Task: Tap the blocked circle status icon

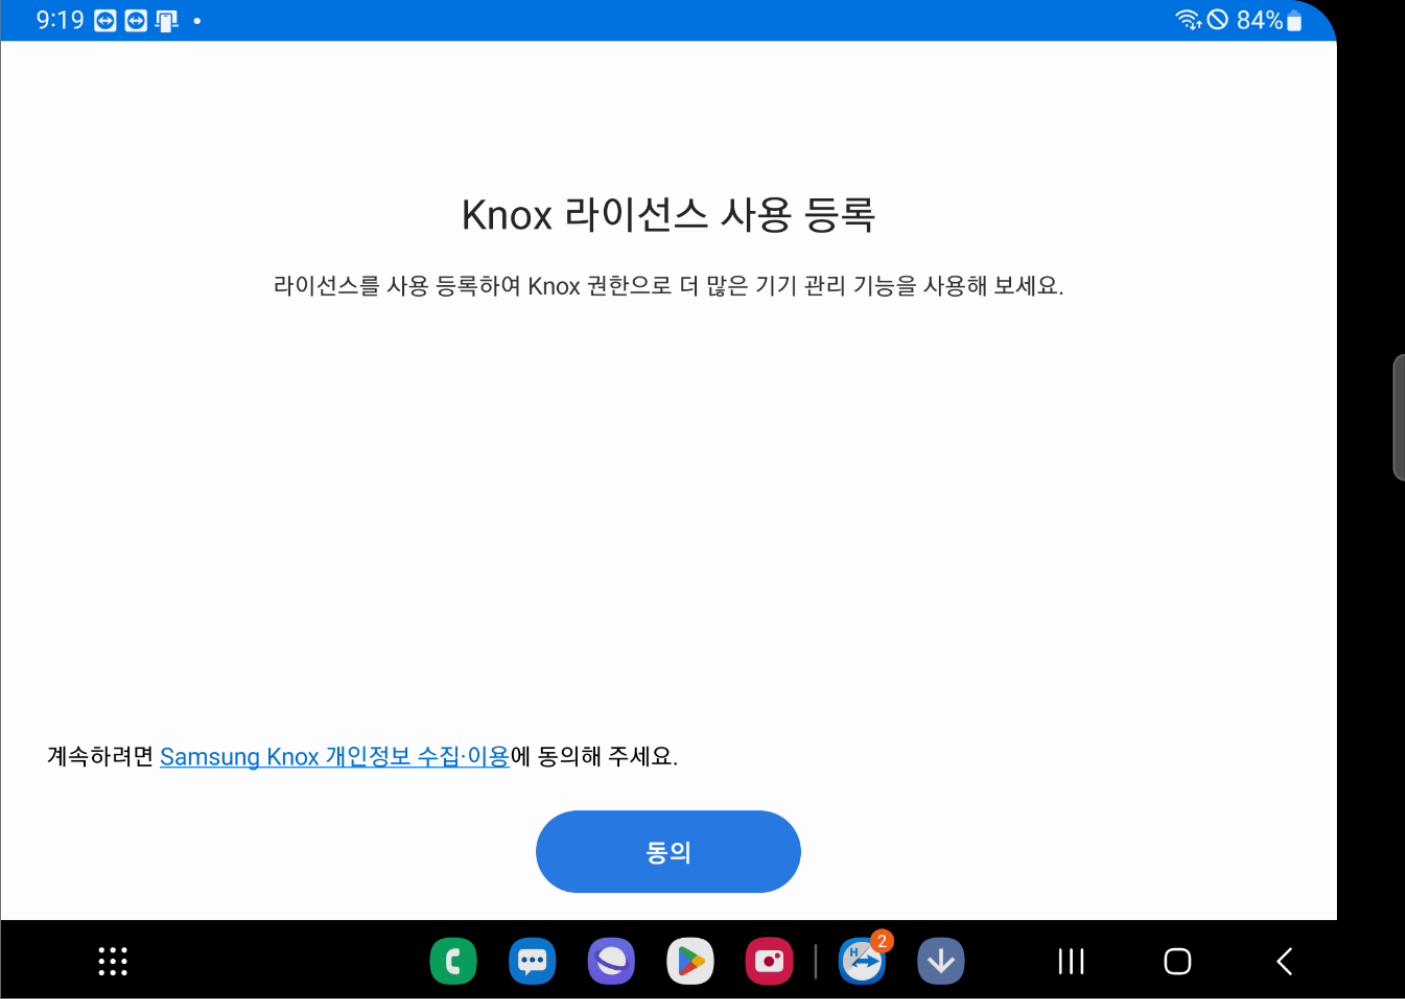Action: (1217, 20)
